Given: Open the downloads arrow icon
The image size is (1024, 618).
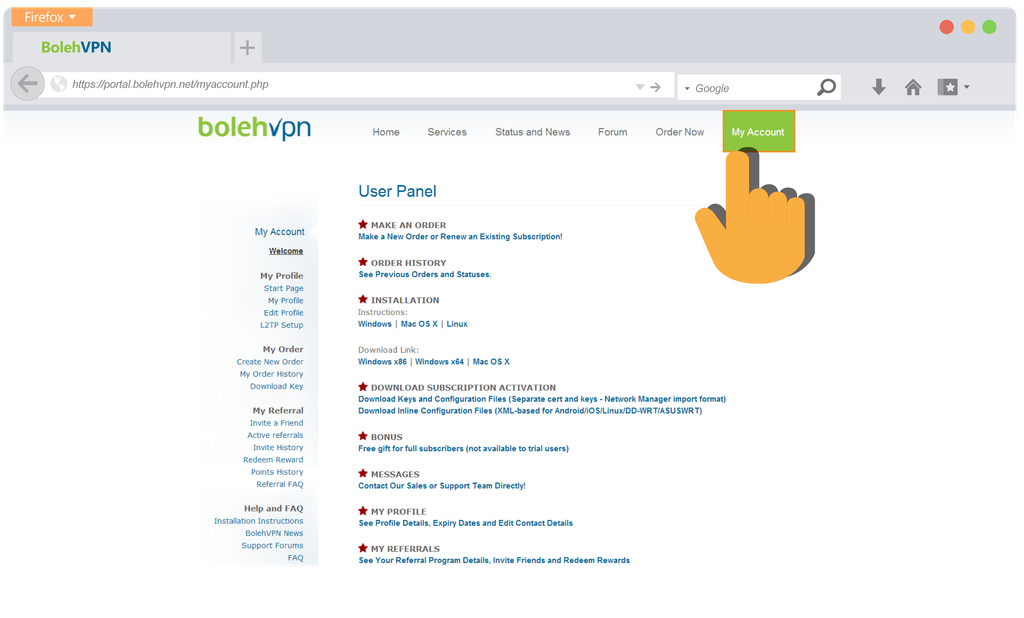Looking at the screenshot, I should 879,87.
